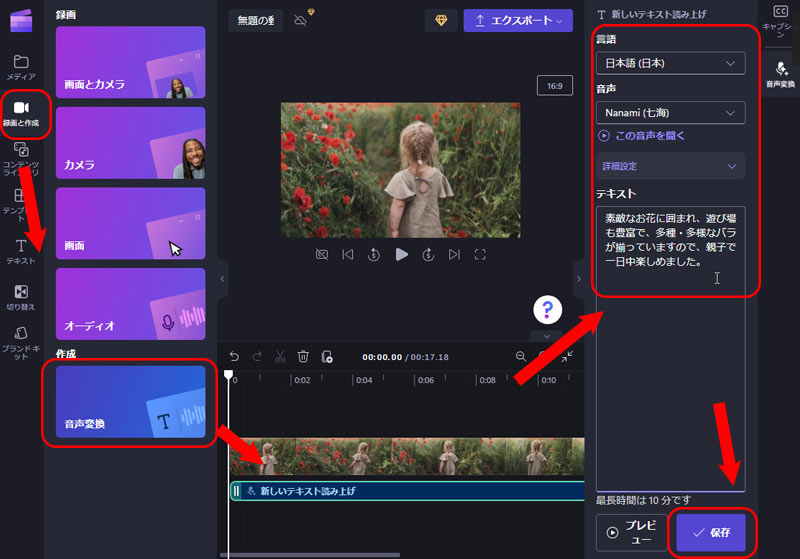Choose the 画面とカメラ recording card
Image resolution: width=800 pixels, height=559 pixels.
click(x=131, y=62)
